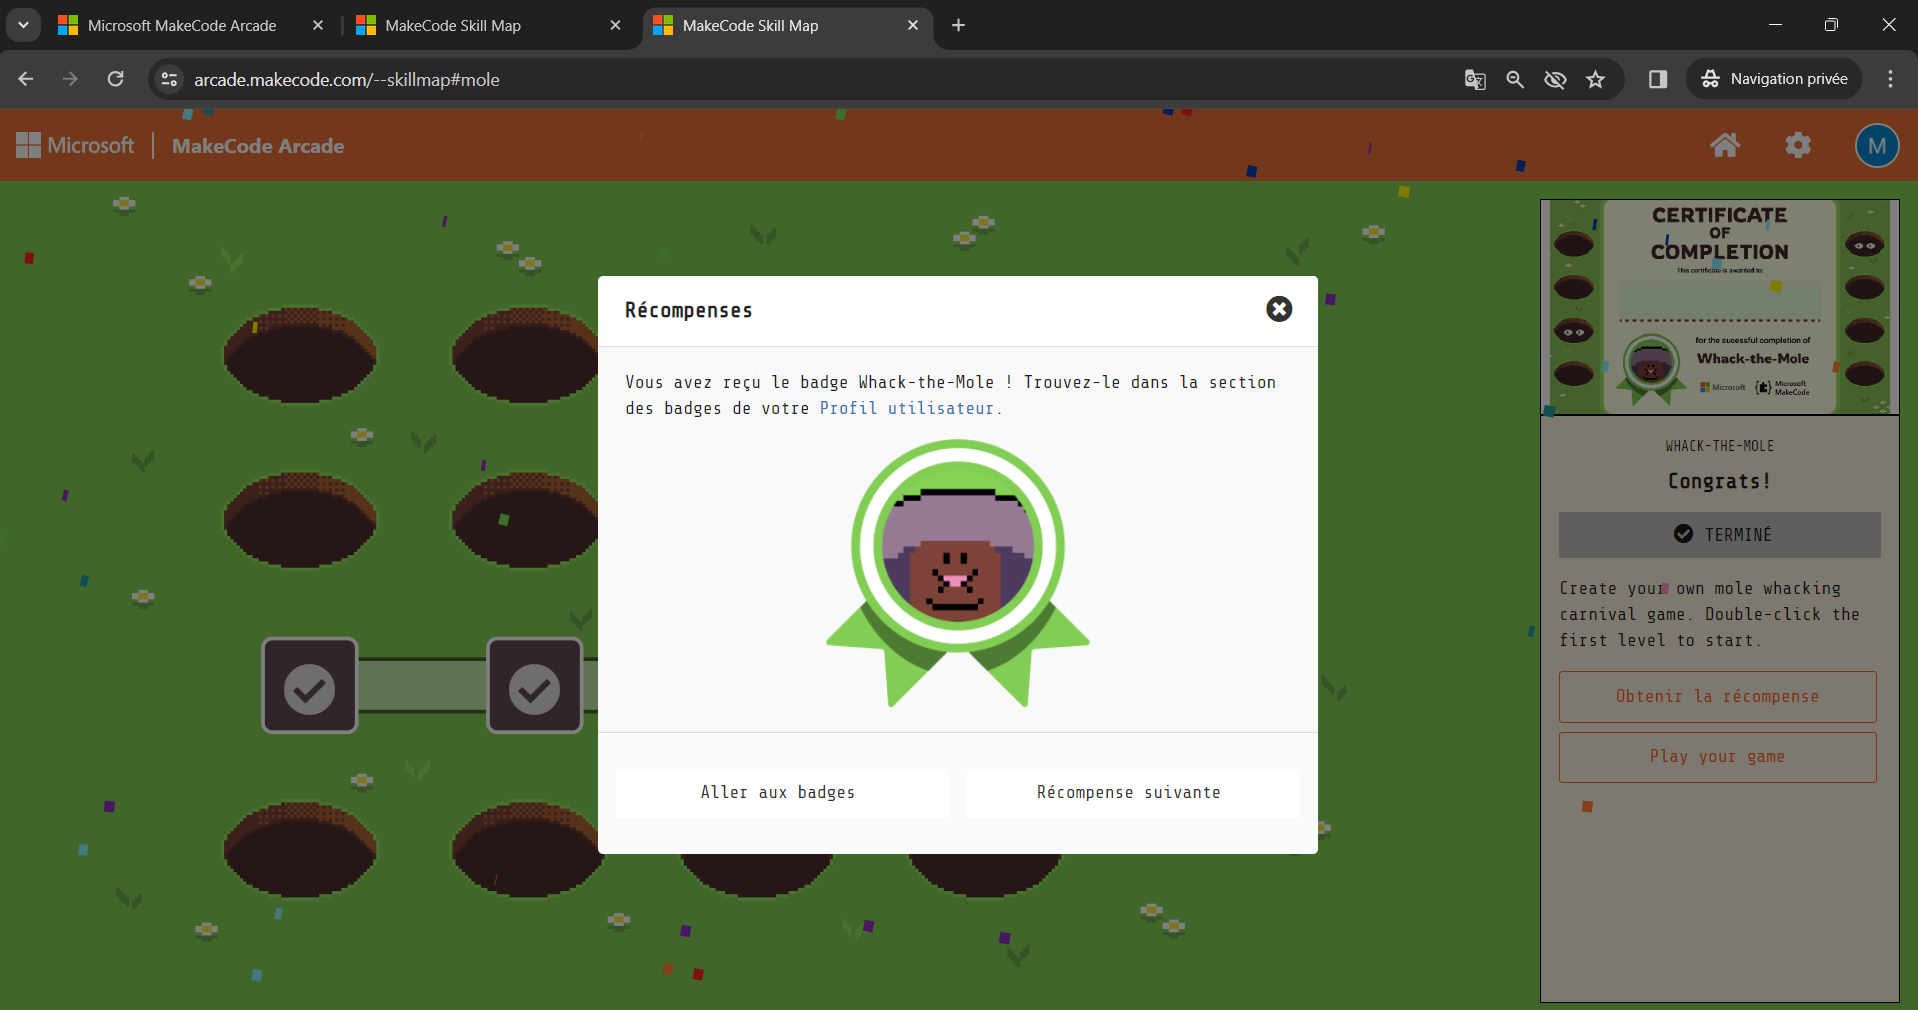Close the Récompenses dialog
Image resolution: width=1918 pixels, height=1010 pixels.
pyautogui.click(x=1278, y=309)
